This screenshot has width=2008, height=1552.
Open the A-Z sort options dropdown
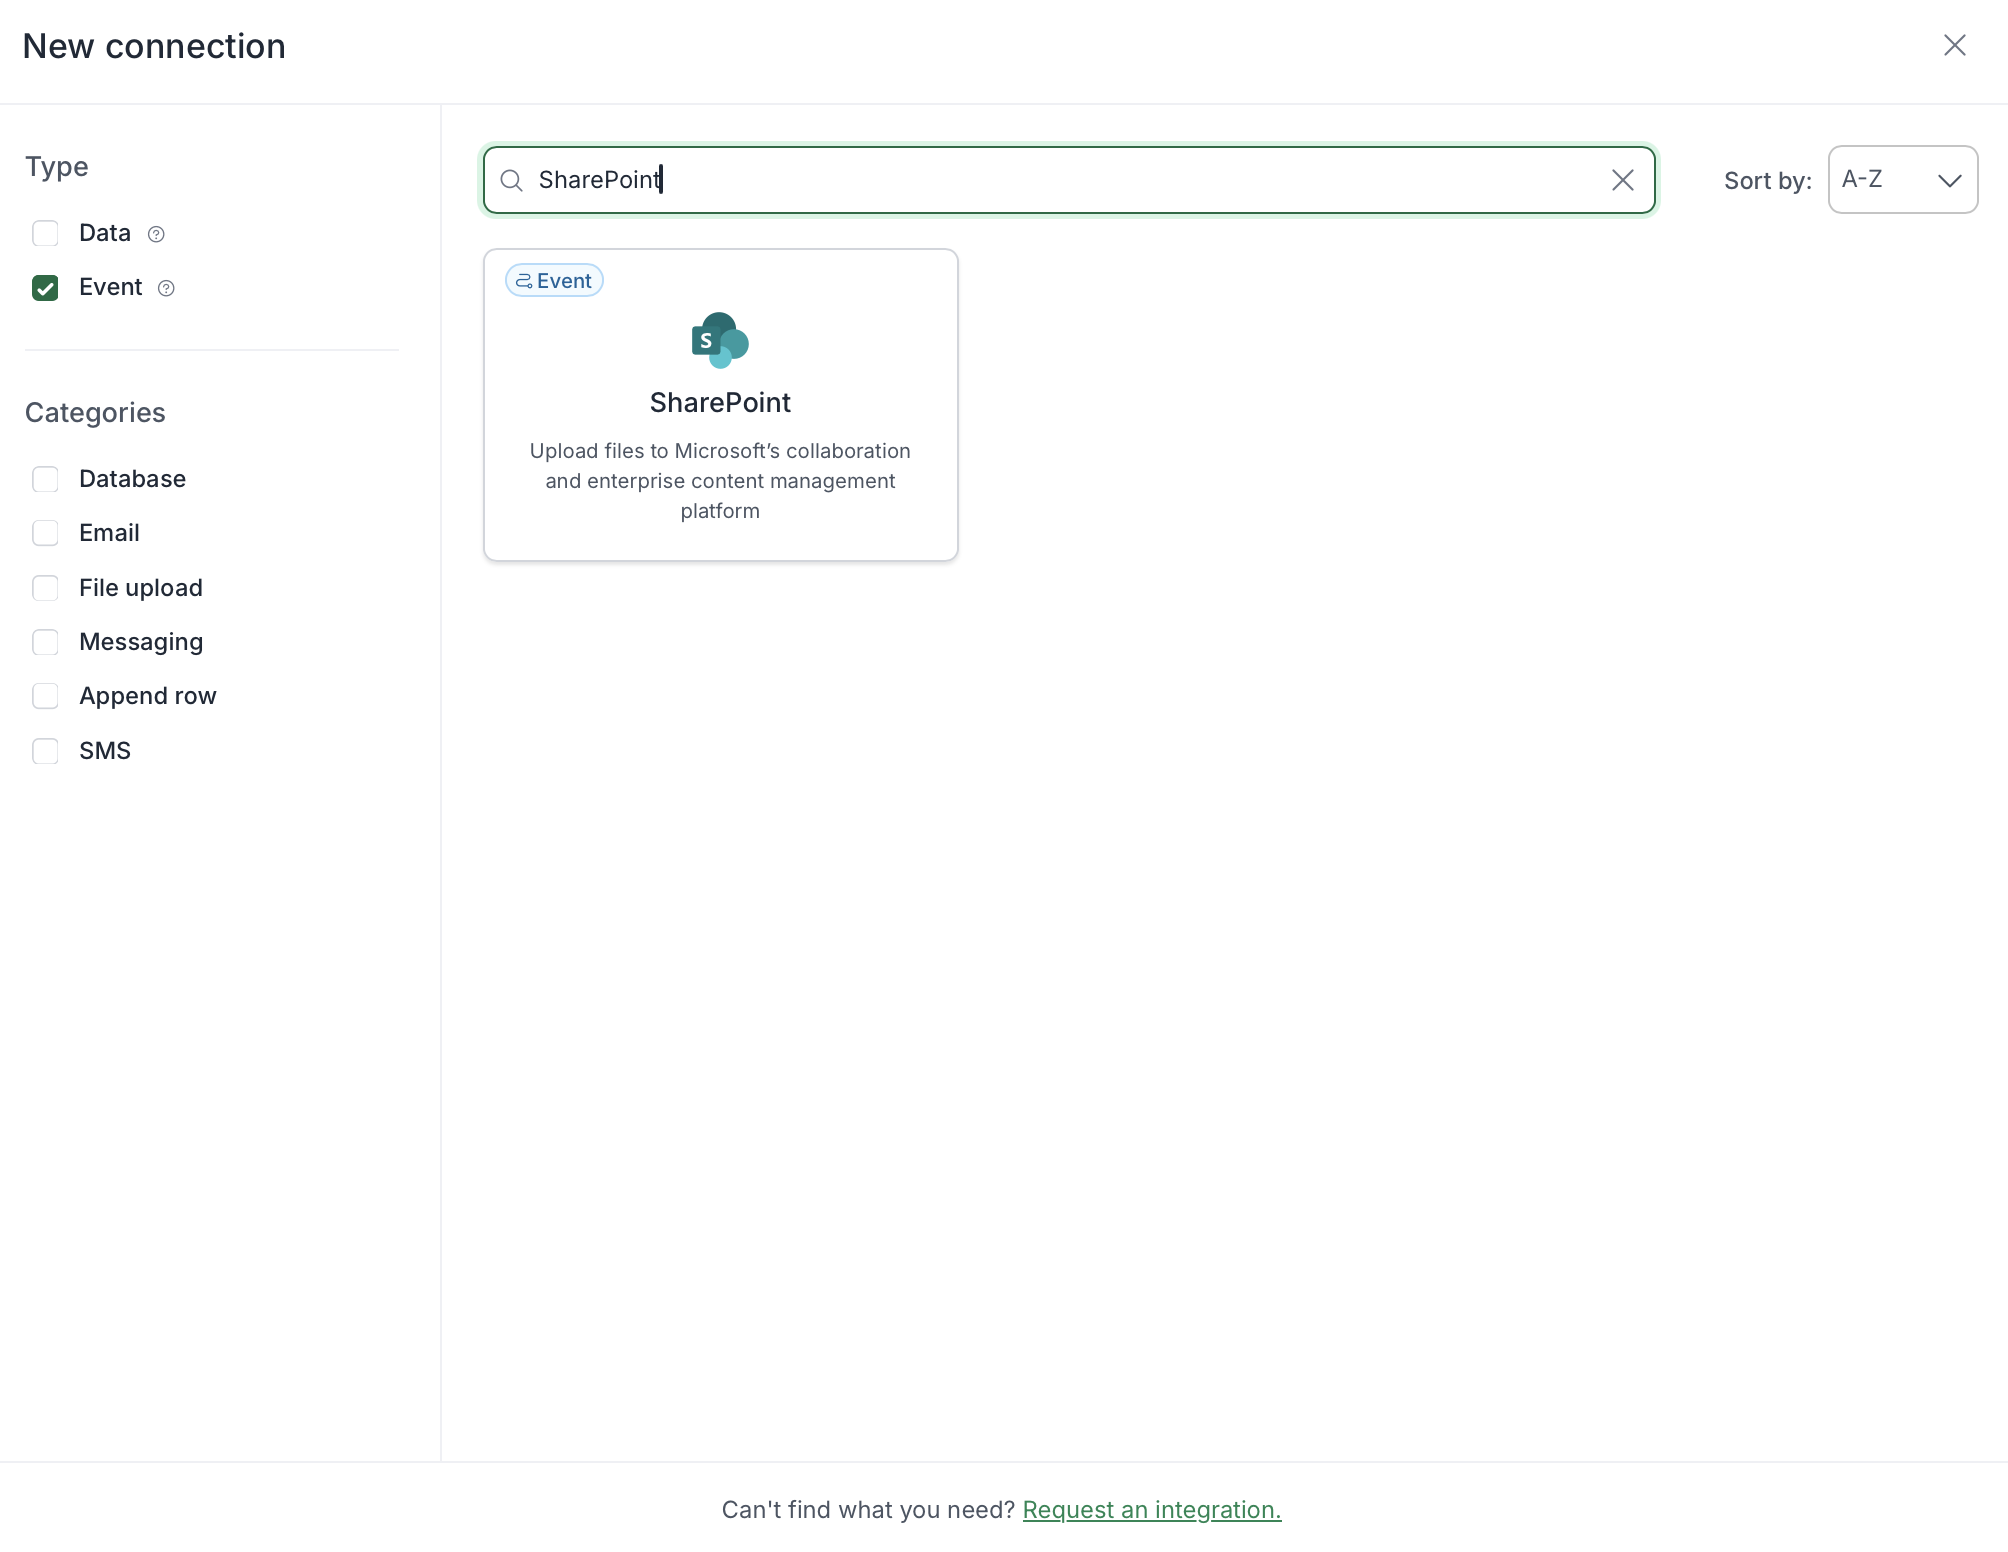[1902, 179]
